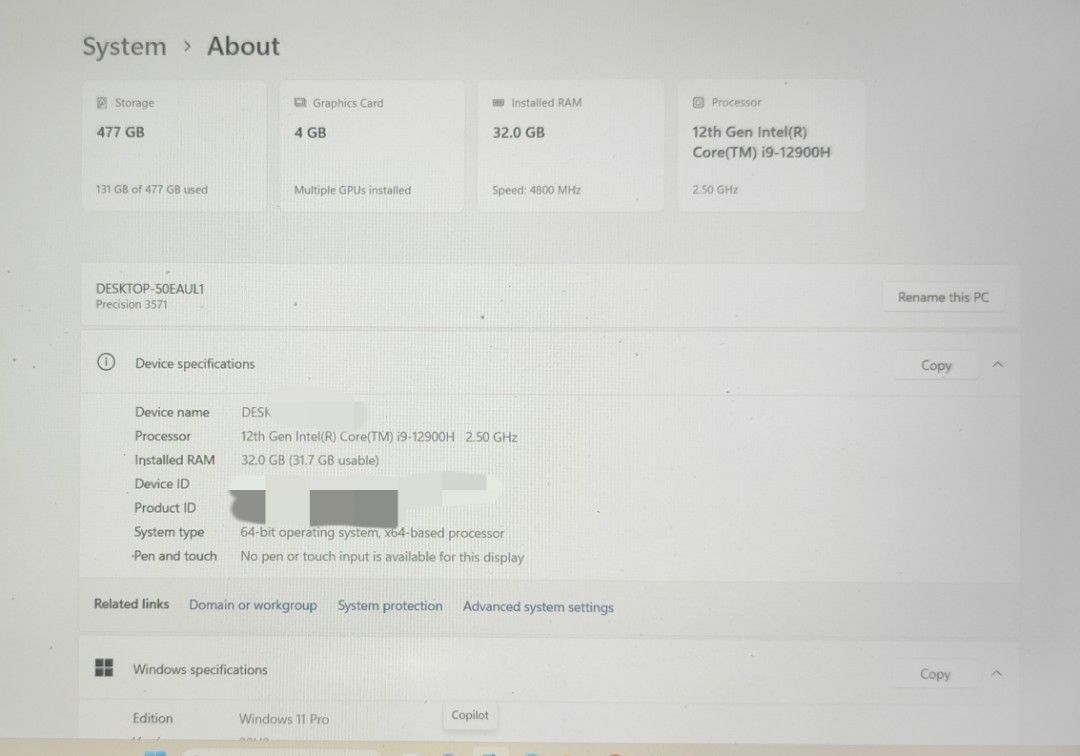Screen dimensions: 1080x756
Task: Click the Device specifications info icon
Action: point(106,362)
